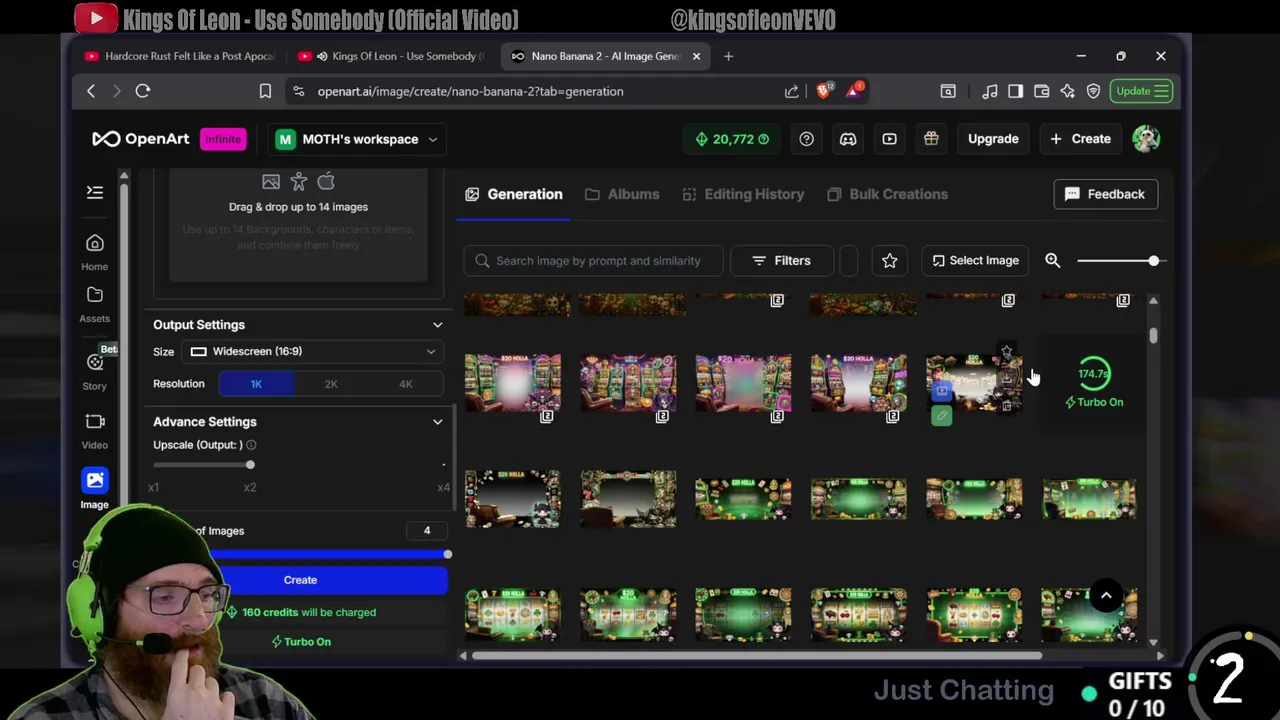Screen dimensions: 1280x720
Task: Open the image upload icon in drop area
Action: 271,182
